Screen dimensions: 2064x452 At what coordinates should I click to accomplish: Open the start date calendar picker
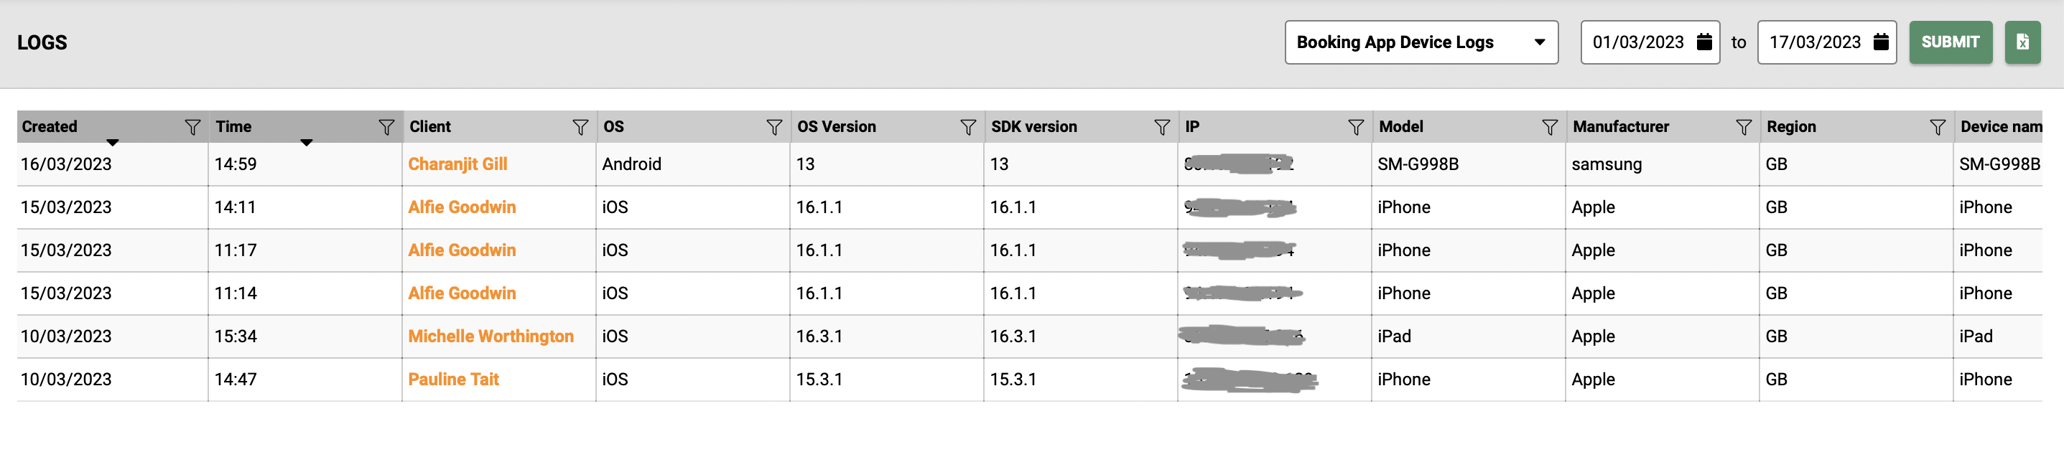coord(1705,42)
